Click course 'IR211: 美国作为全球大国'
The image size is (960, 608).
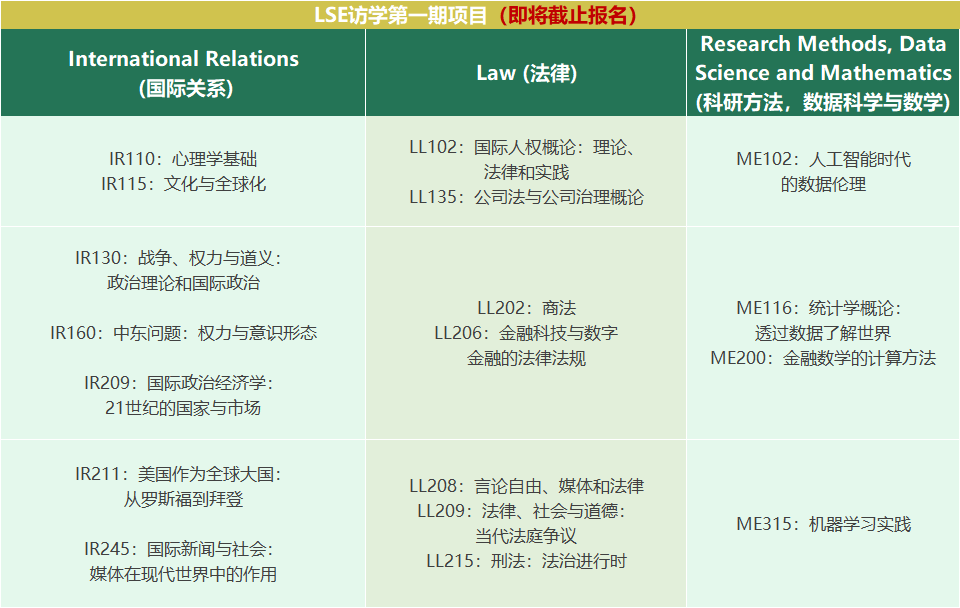pos(178,474)
